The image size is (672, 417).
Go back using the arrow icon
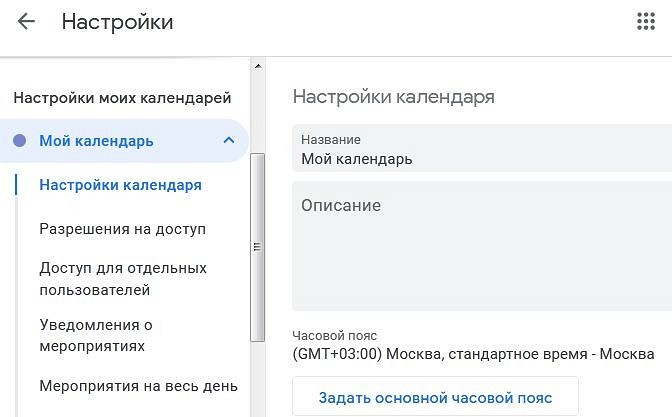(x=26, y=21)
